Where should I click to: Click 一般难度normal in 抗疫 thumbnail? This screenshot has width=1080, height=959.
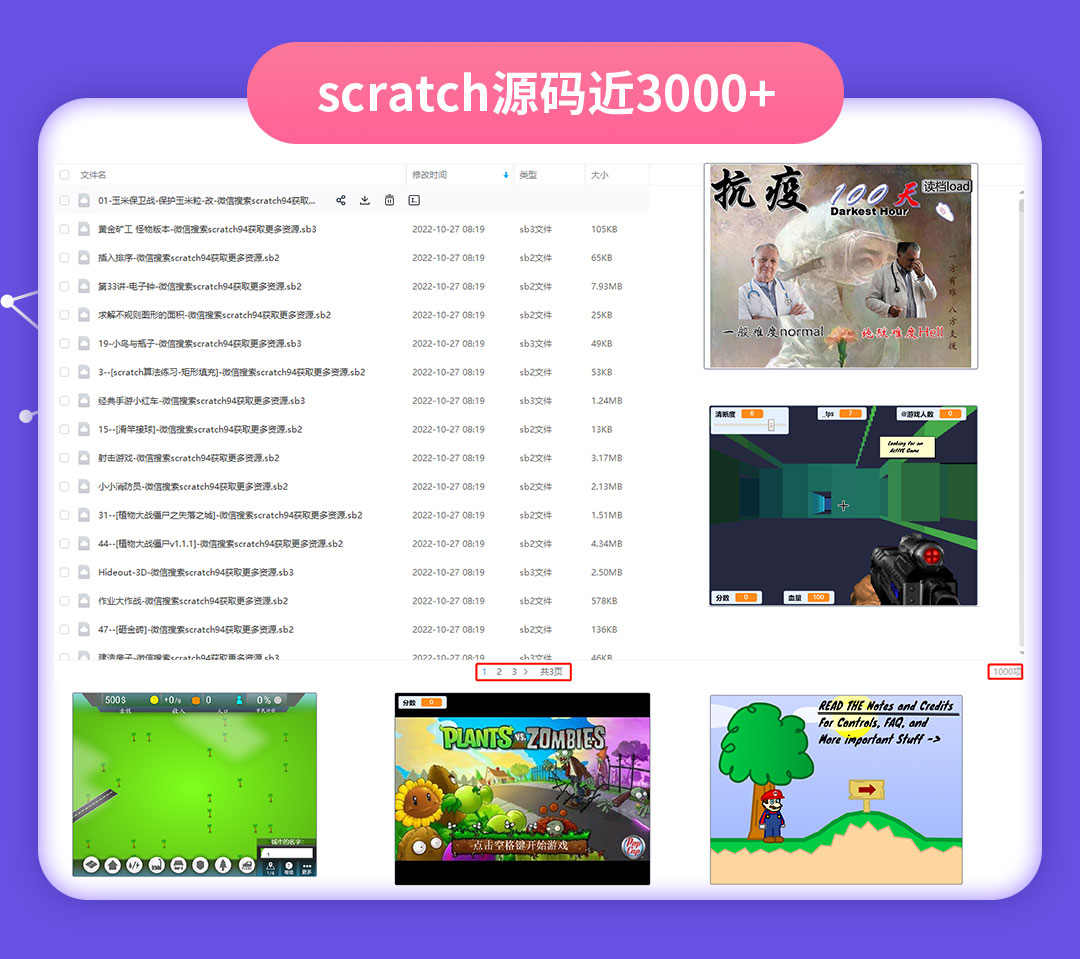coord(773,331)
